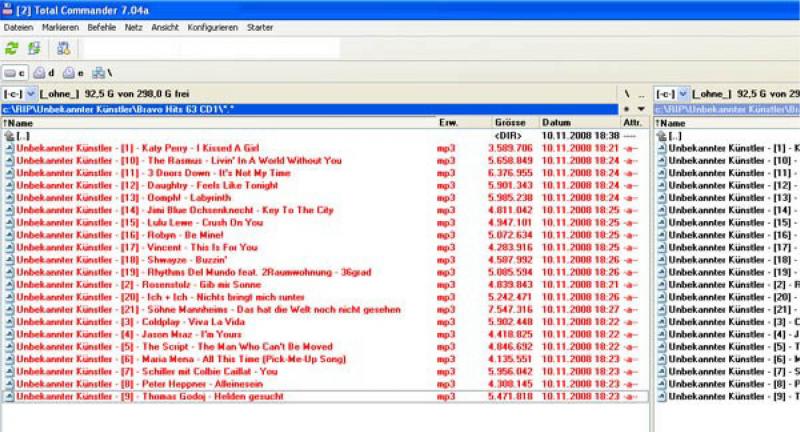
Task: Switch to drive c button
Action: coord(15,73)
